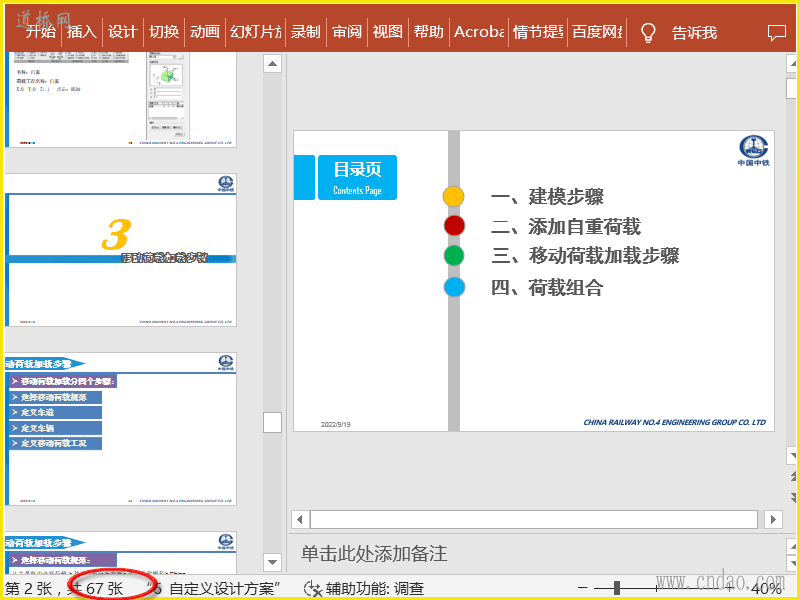
Task: Click CHINA RAILWAY NO.4 ENGINEERING GROUP footer
Action: tap(674, 422)
